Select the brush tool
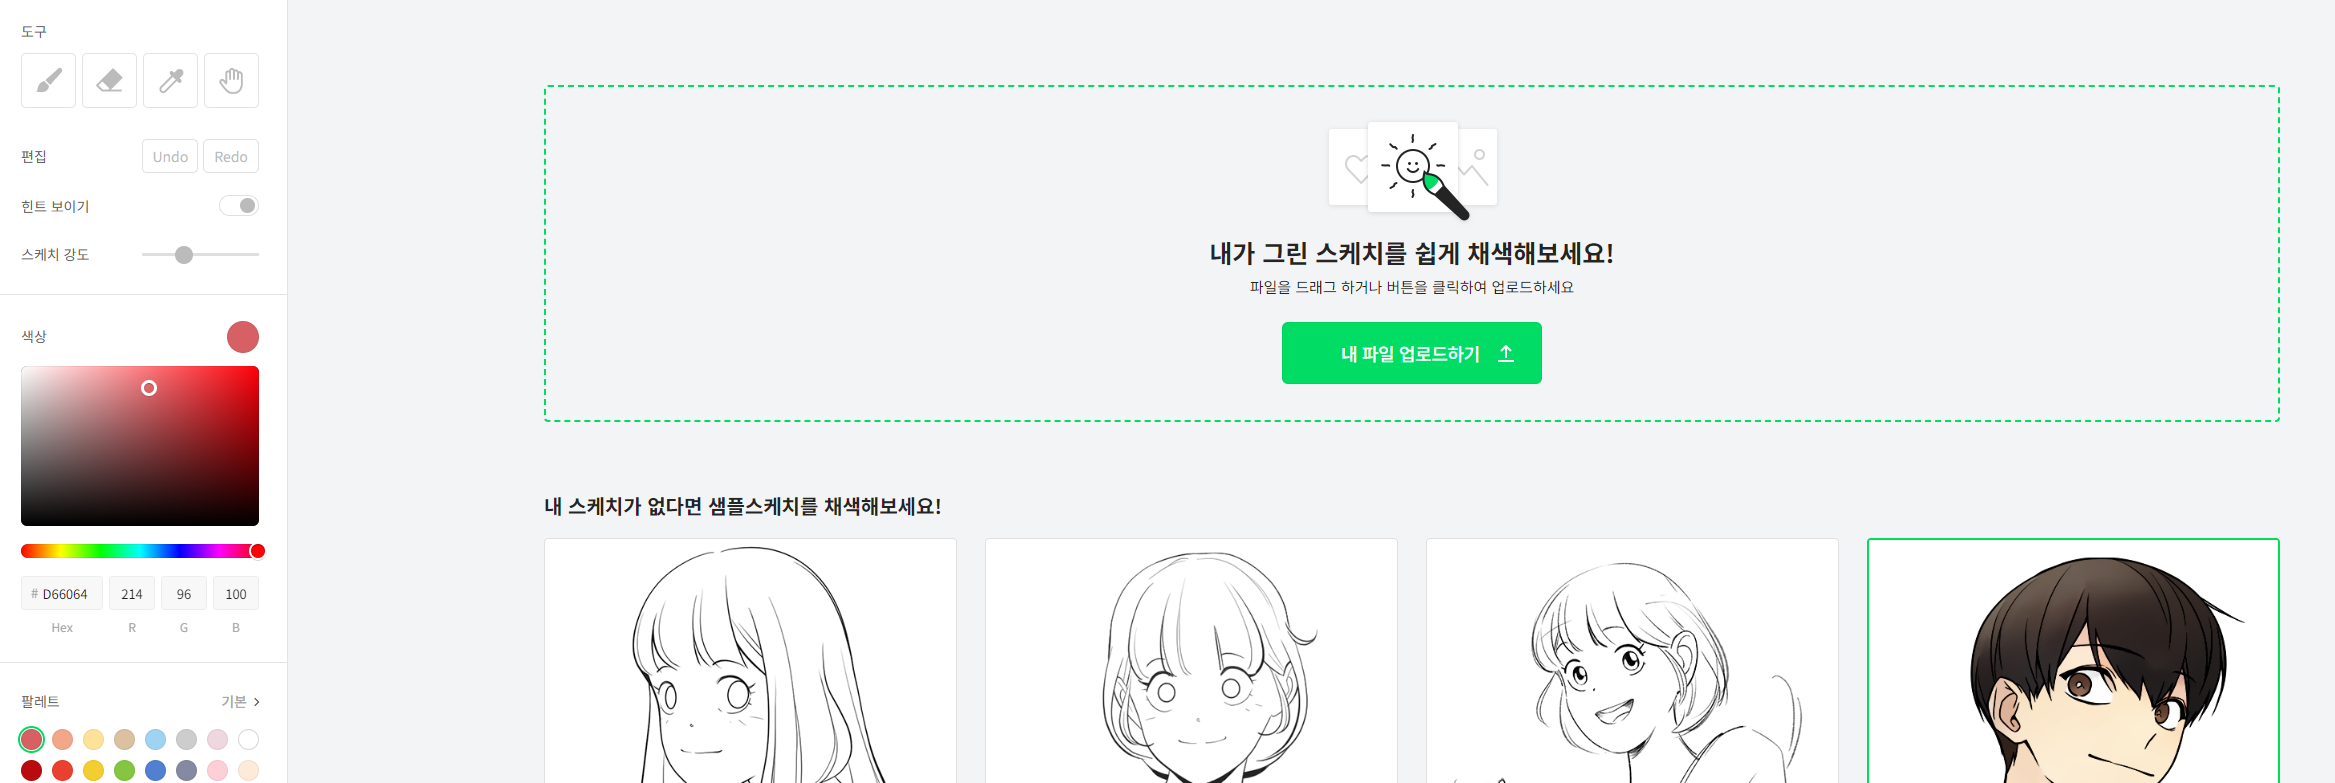Image resolution: width=2335 pixels, height=783 pixels. point(48,80)
